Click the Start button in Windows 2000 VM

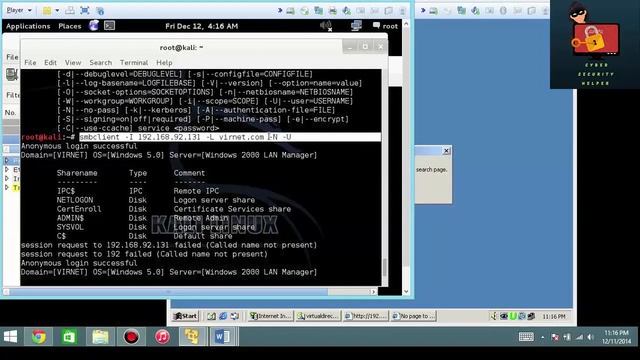click(186, 316)
